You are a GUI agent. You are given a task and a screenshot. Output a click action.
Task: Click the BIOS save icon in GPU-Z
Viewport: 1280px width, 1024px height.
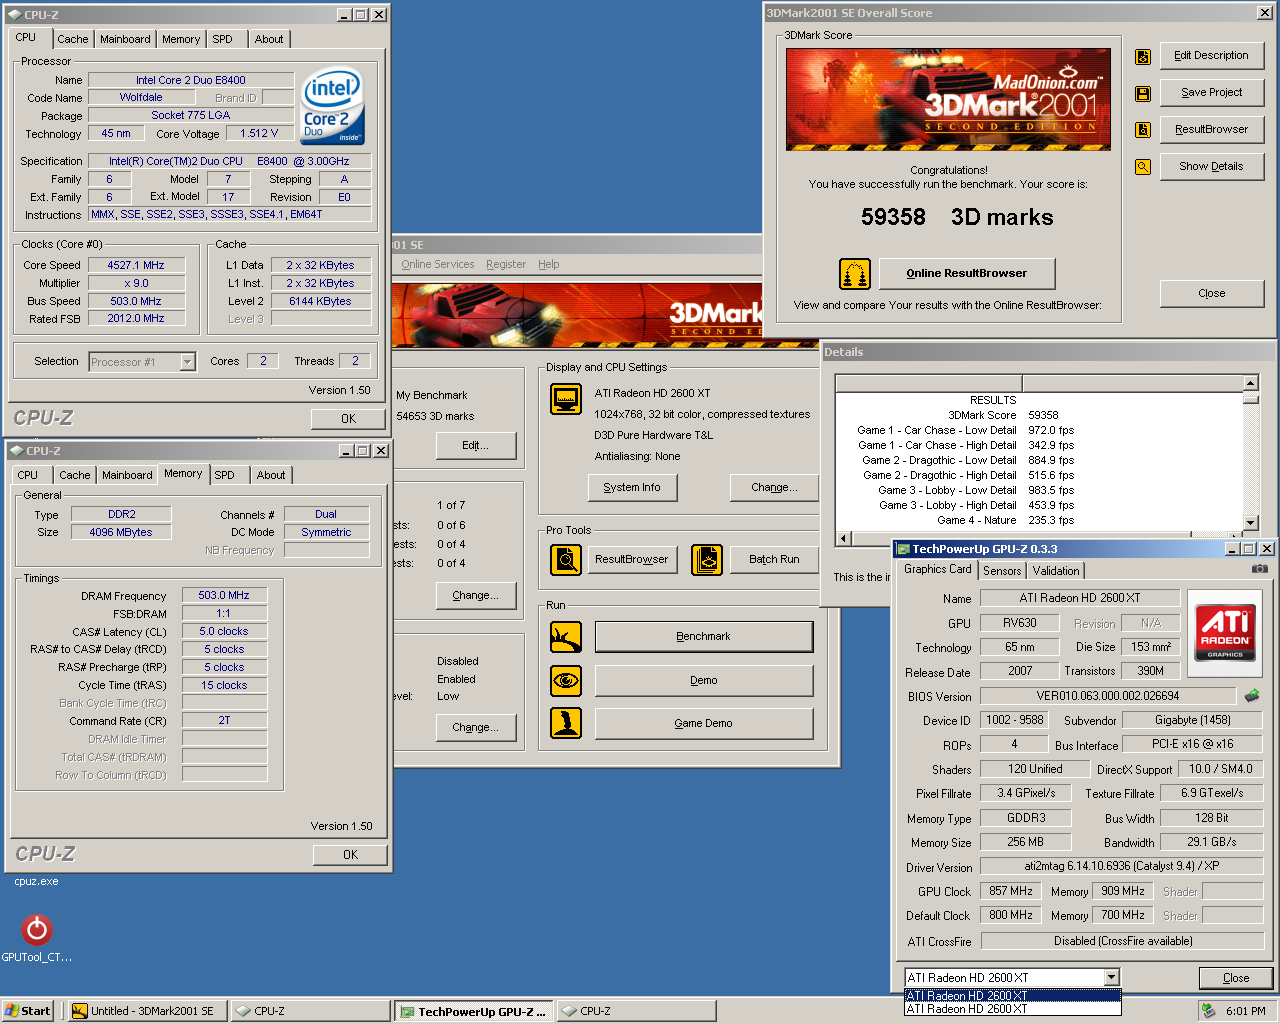pyautogui.click(x=1252, y=695)
